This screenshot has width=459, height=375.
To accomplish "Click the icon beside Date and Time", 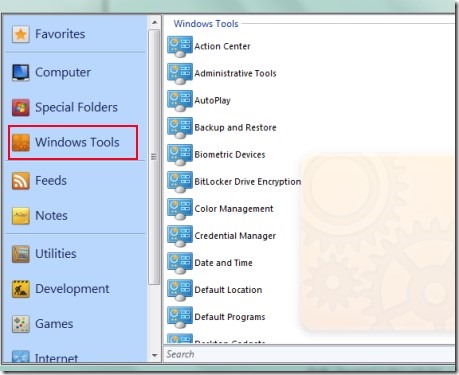I will (x=180, y=263).
